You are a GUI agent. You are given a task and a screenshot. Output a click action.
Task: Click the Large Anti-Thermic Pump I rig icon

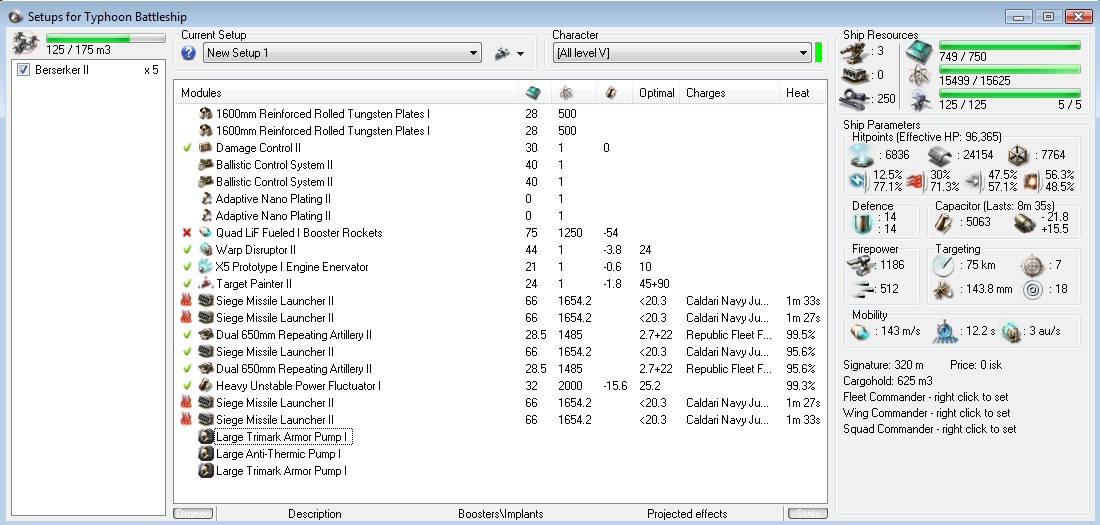tap(206, 454)
